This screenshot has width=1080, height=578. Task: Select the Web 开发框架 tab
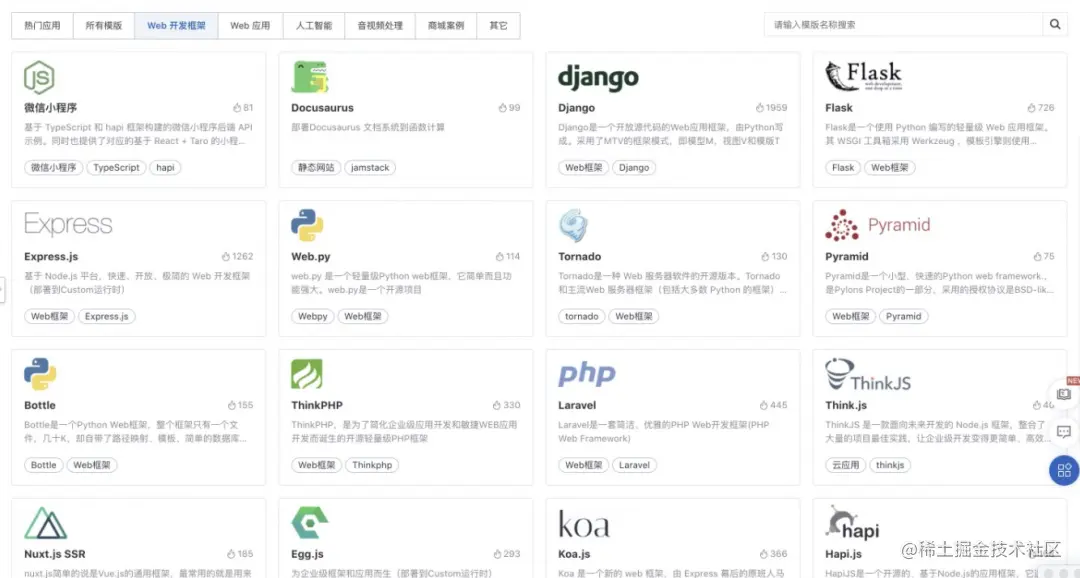(176, 25)
